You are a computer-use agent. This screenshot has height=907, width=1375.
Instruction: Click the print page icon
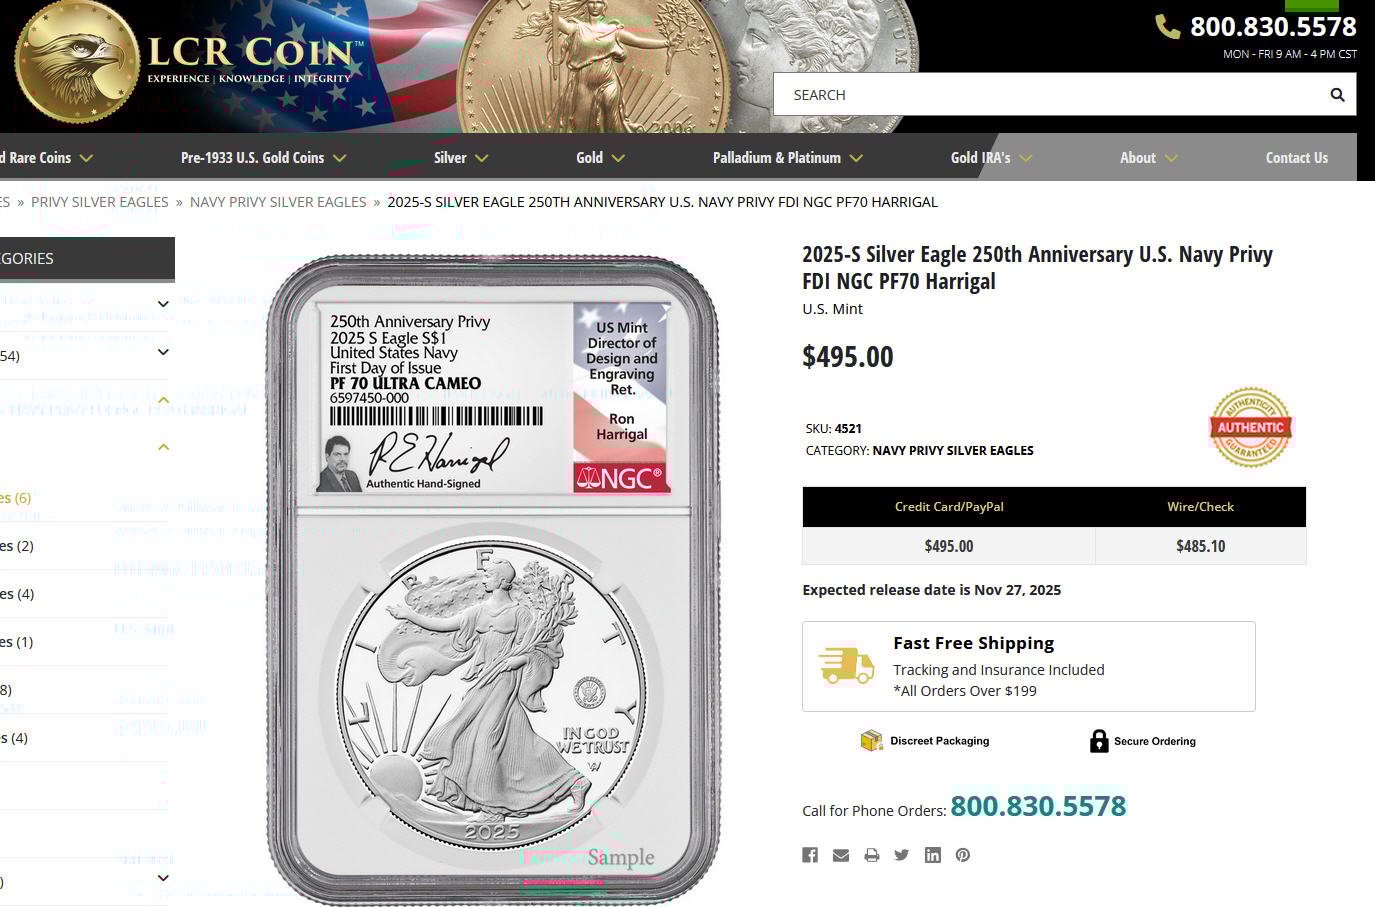pos(872,855)
